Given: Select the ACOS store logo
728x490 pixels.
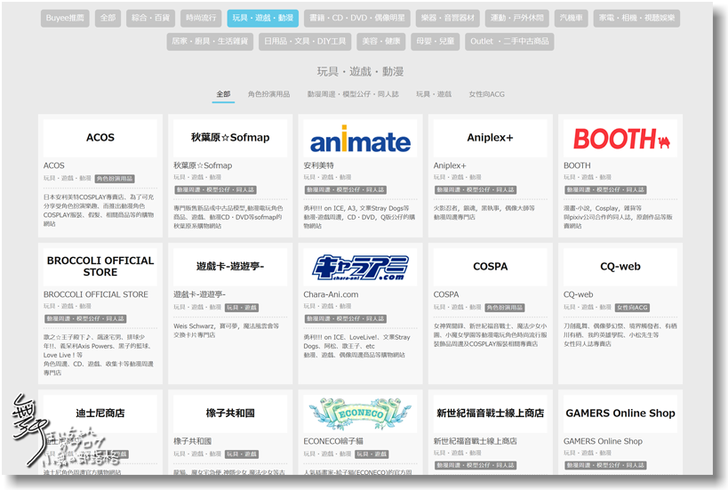Looking at the screenshot, I should (x=100, y=138).
